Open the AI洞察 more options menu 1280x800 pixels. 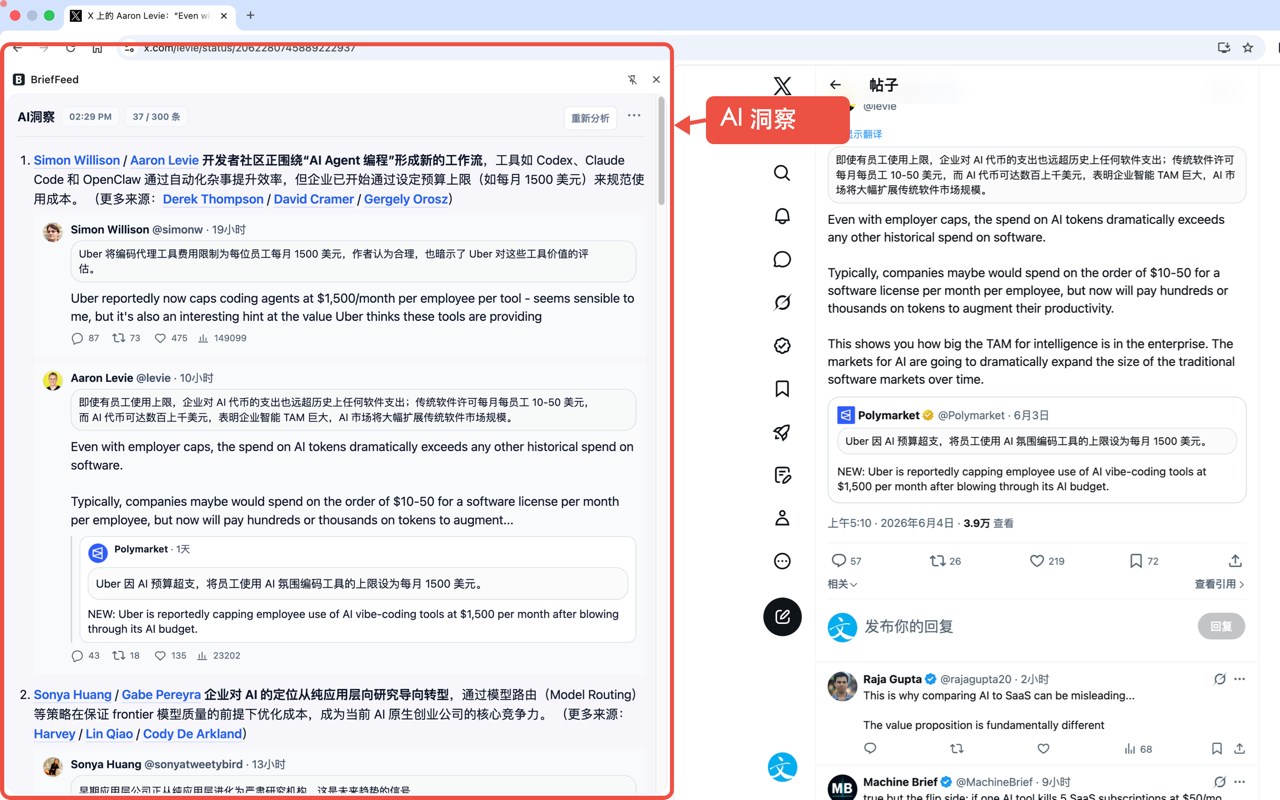click(x=634, y=116)
